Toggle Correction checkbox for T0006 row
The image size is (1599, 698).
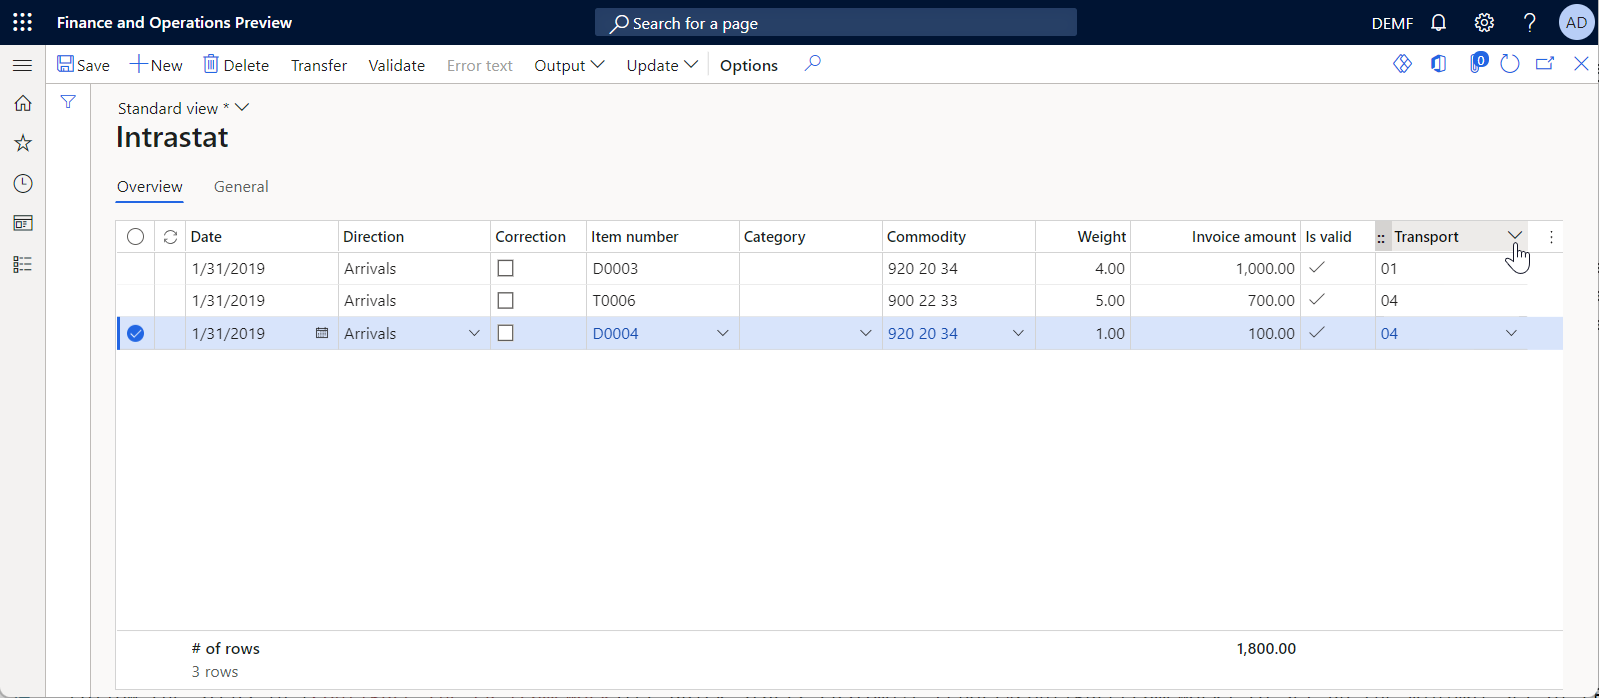coord(505,300)
